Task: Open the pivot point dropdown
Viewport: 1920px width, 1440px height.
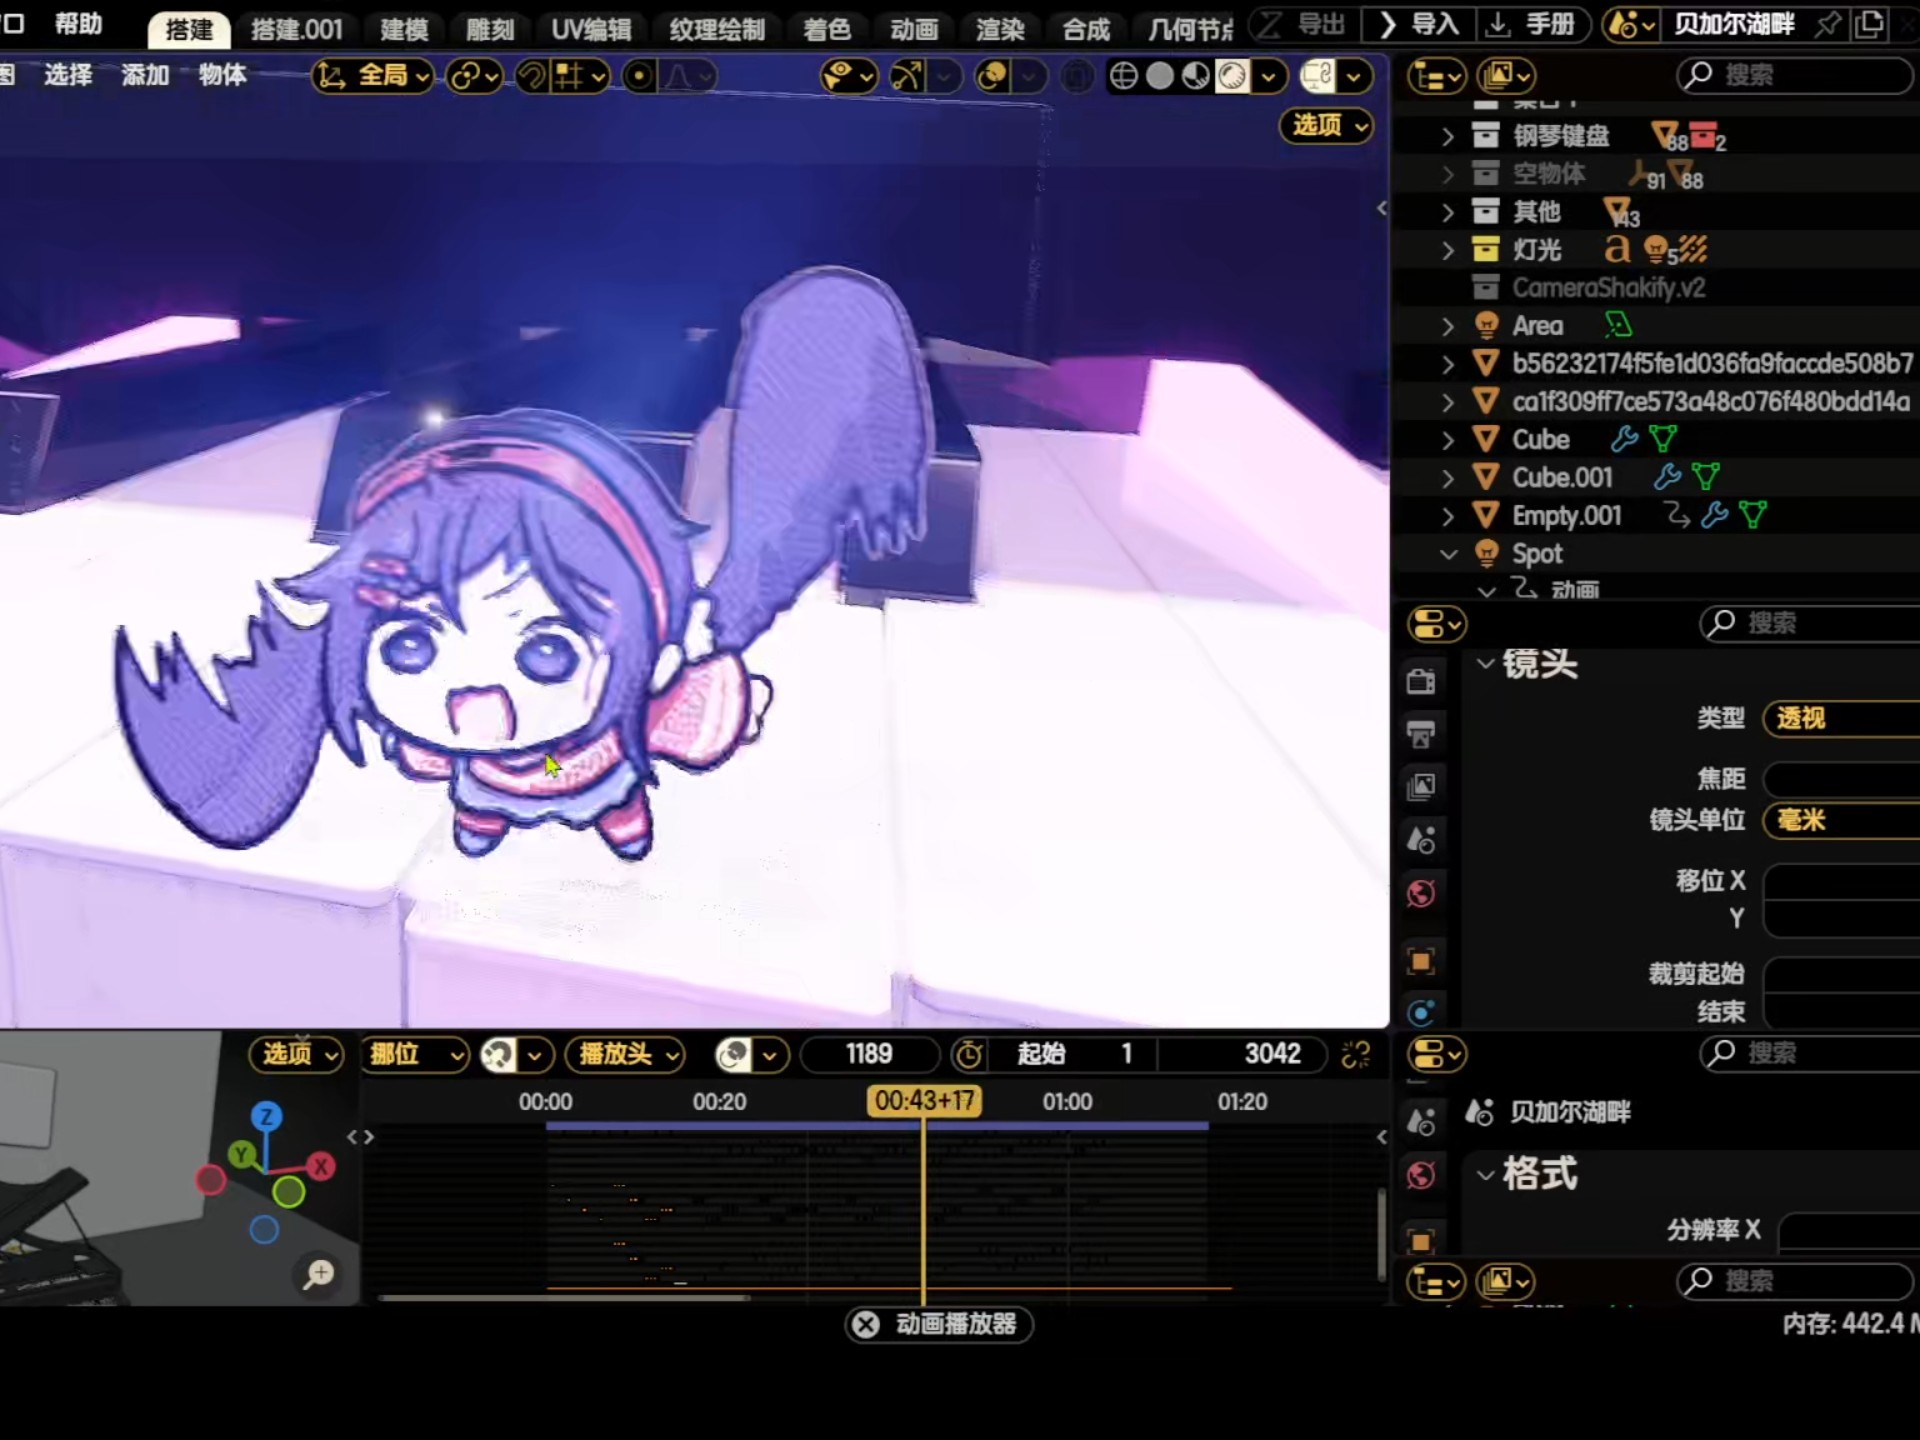Action: pos(474,76)
